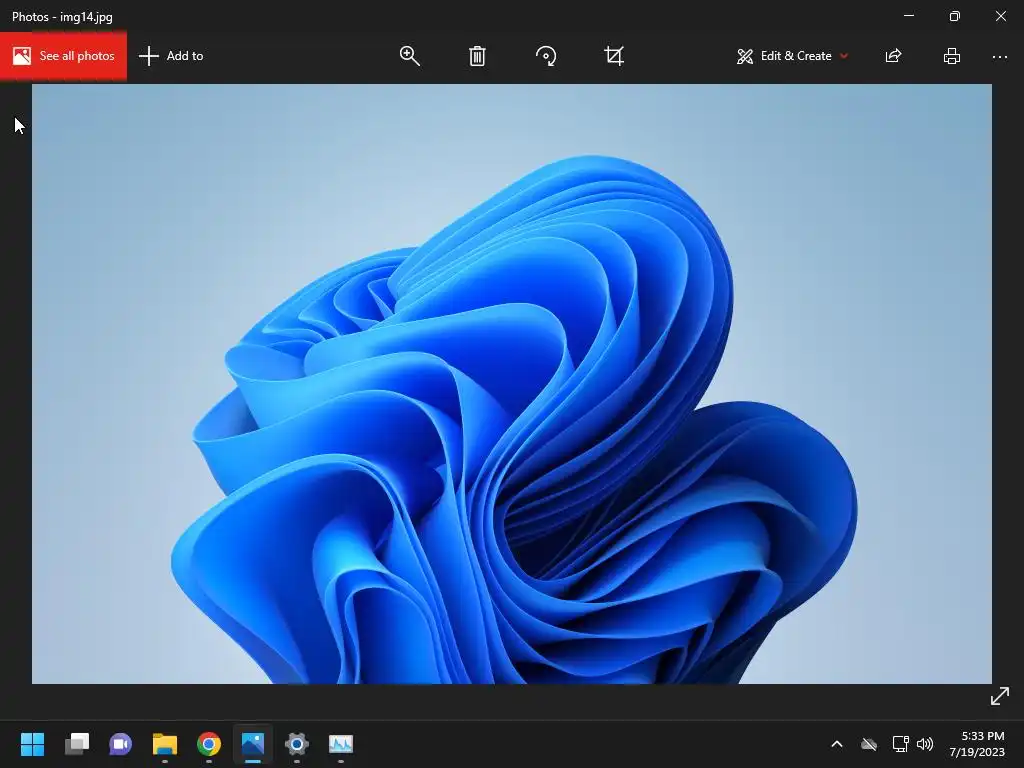This screenshot has height=768, width=1024.
Task: Open Settings gear on the taskbar
Action: pos(296,744)
